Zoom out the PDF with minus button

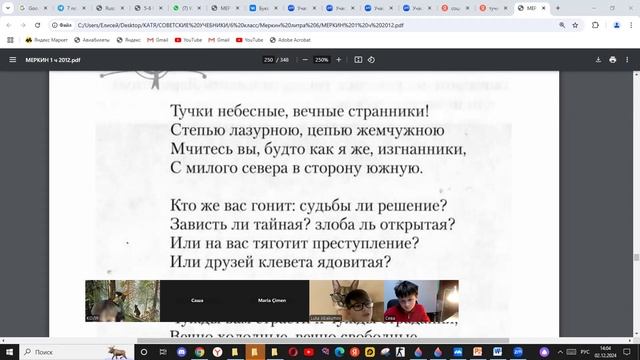(x=305, y=60)
